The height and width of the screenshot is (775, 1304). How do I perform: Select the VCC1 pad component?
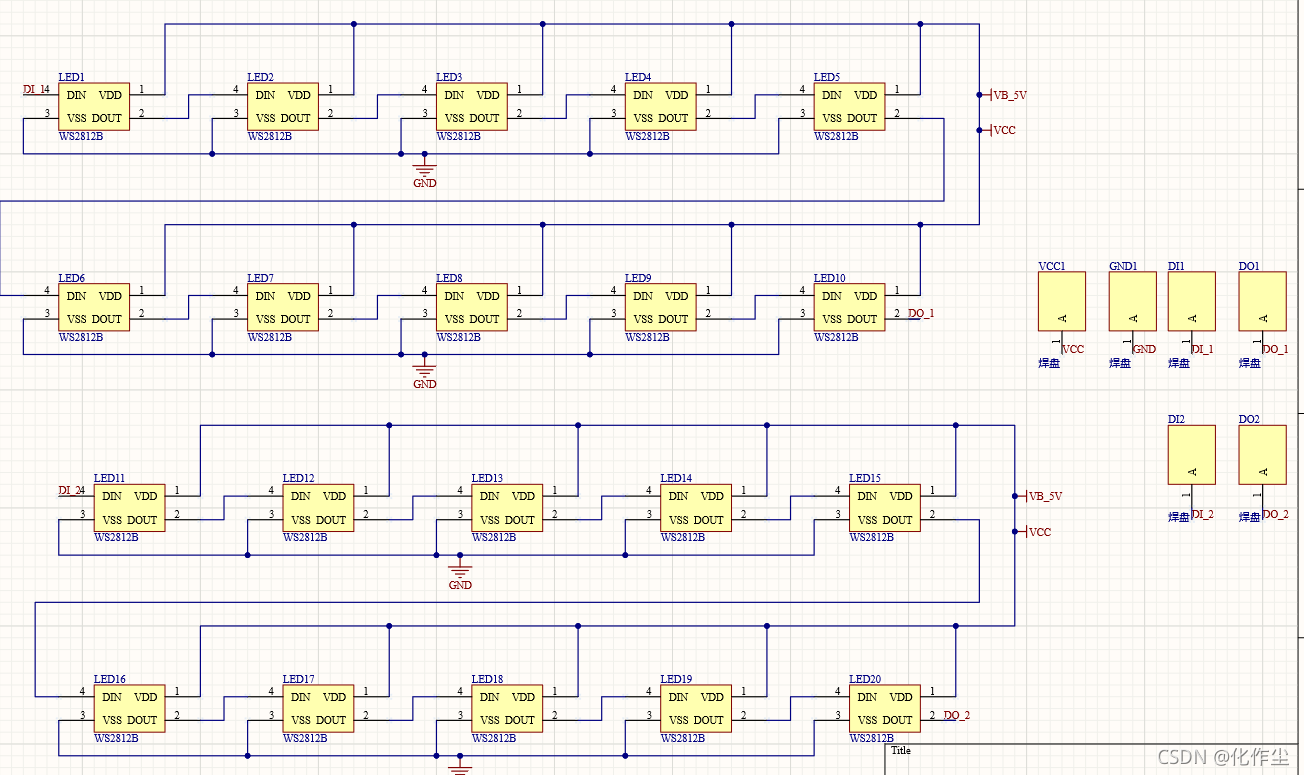1062,301
